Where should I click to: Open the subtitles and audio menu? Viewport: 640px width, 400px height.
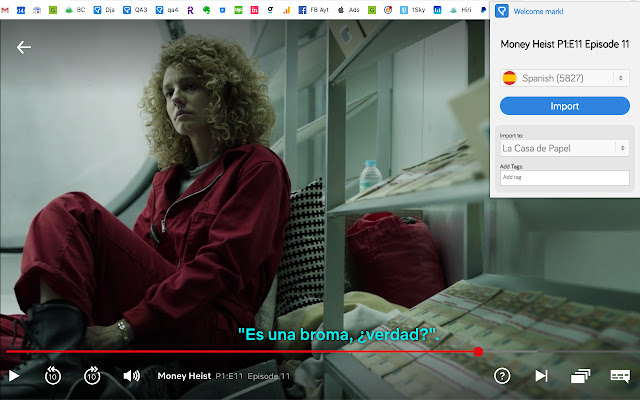(619, 376)
